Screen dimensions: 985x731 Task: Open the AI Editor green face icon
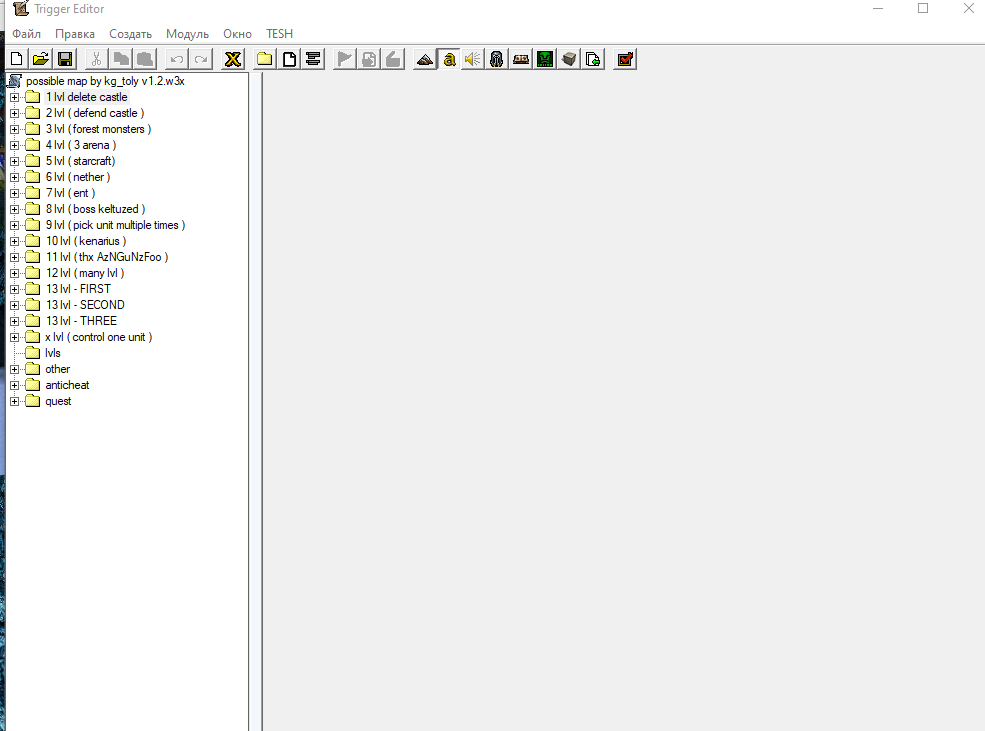click(x=545, y=59)
